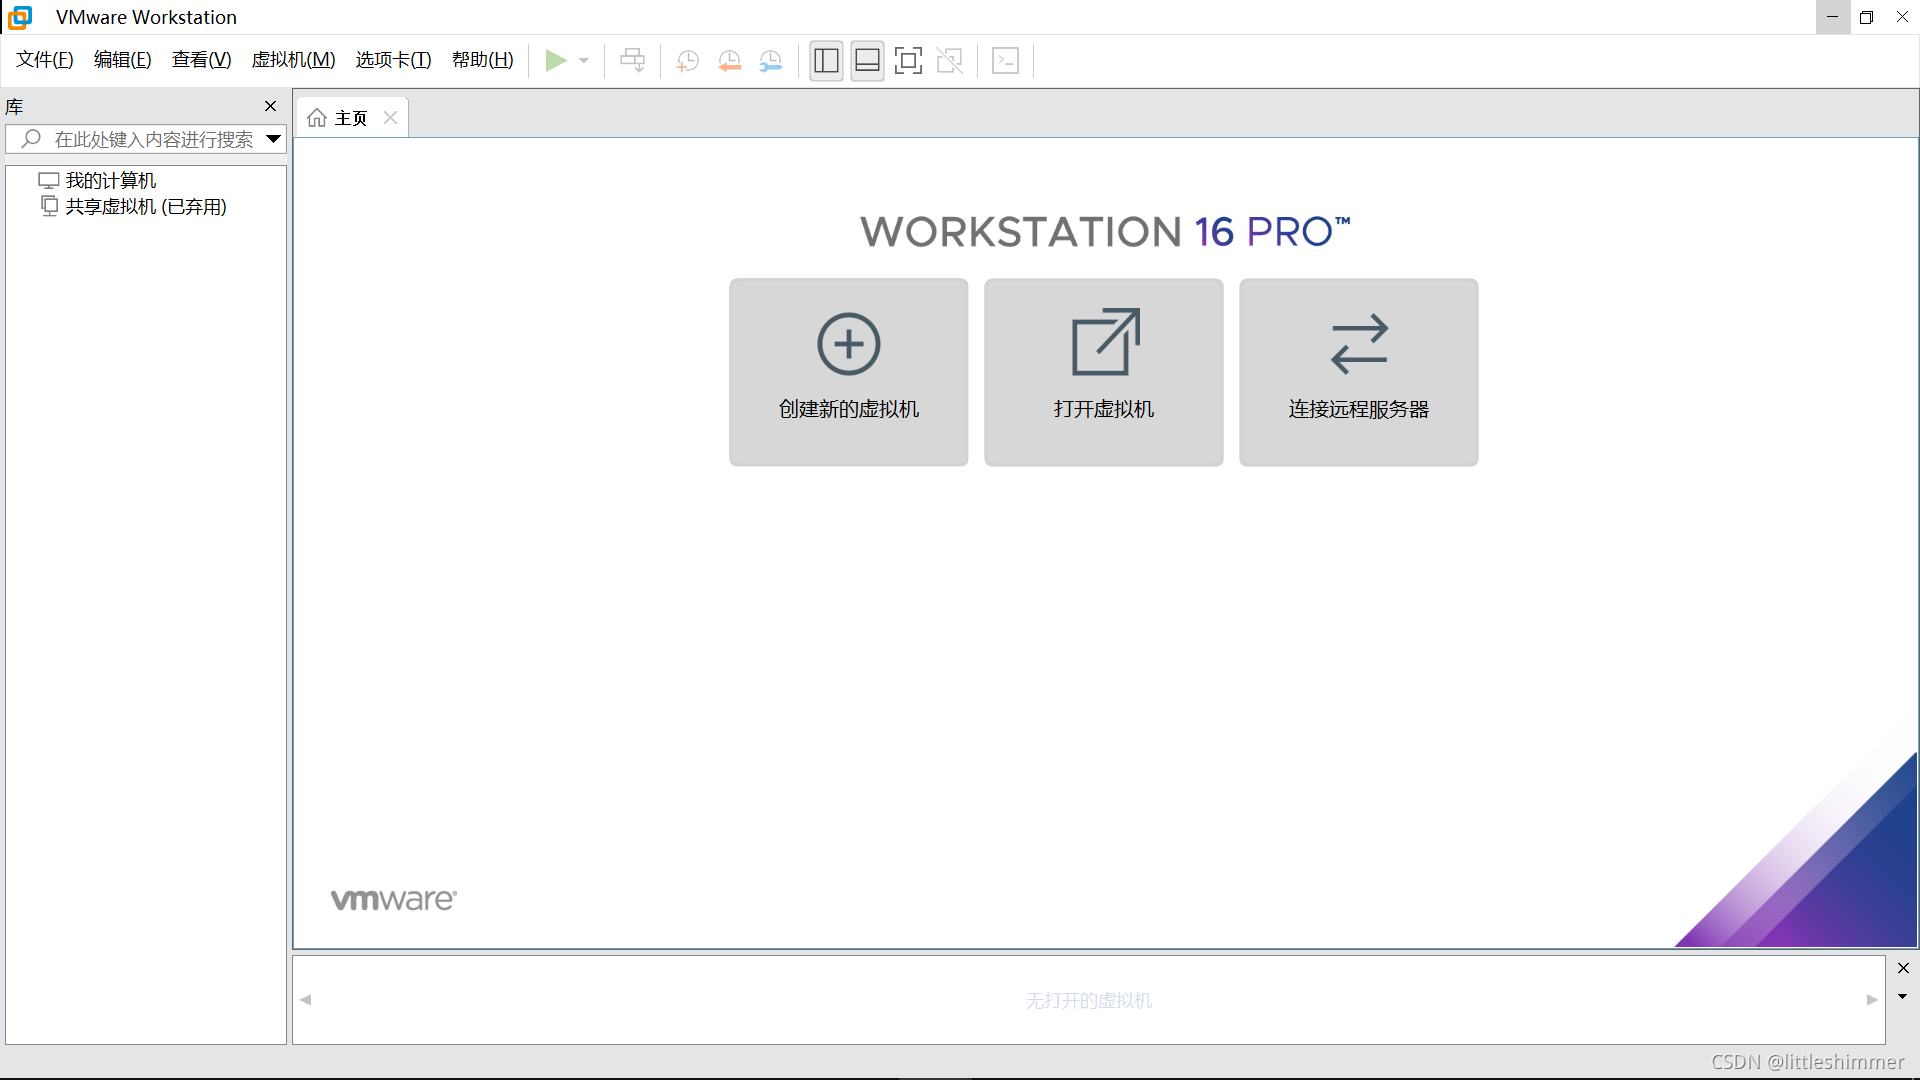Click the green Power On play icon
Screen dimensions: 1920x1080
pyautogui.click(x=555, y=61)
